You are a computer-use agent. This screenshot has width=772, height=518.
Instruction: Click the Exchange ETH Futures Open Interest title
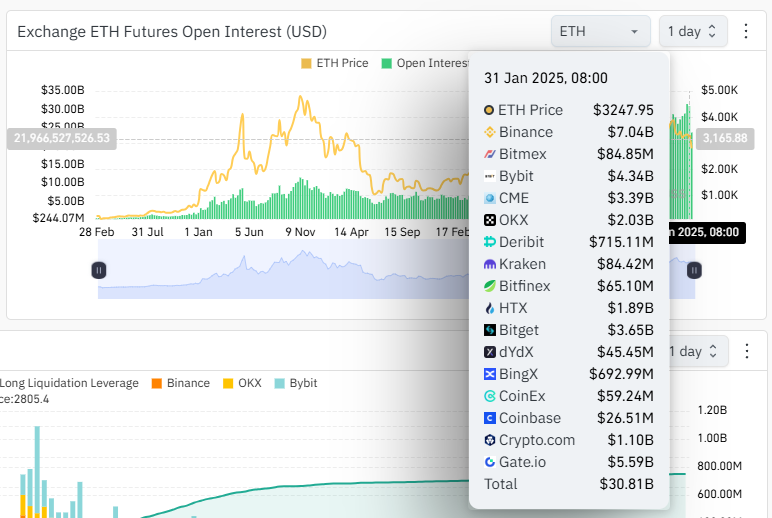[x=172, y=32]
